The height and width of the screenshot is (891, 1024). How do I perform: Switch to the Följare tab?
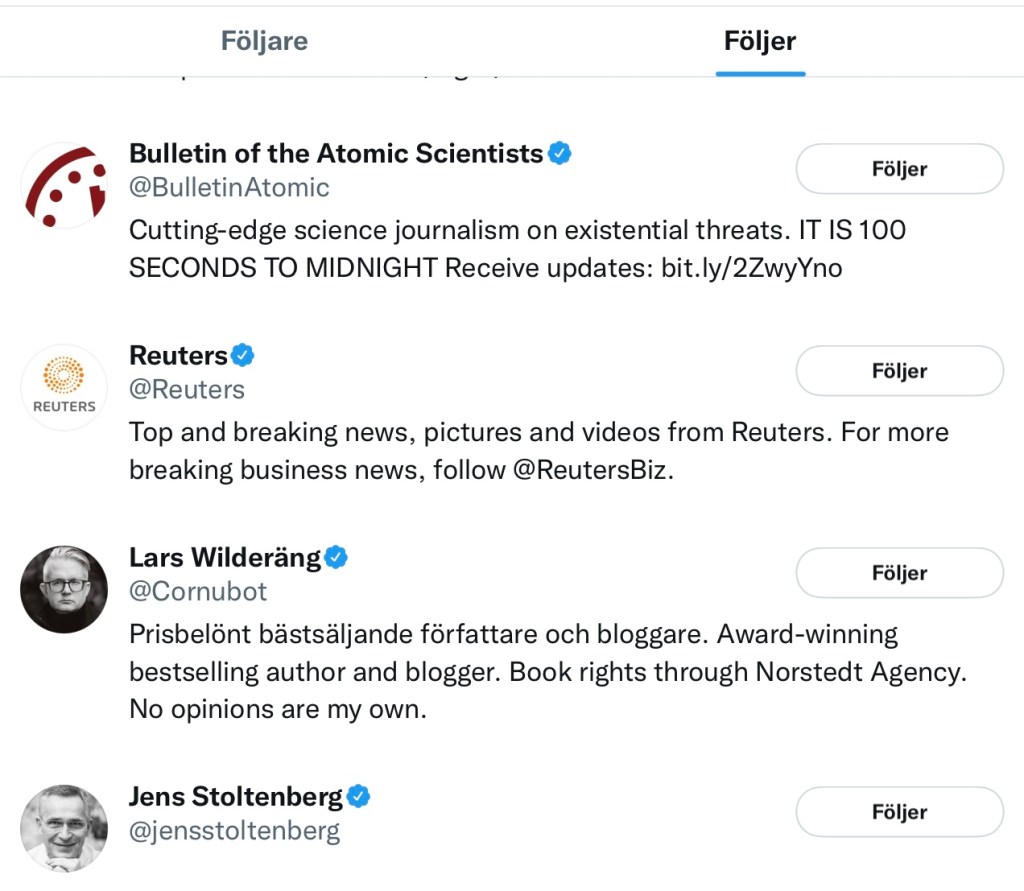(264, 42)
